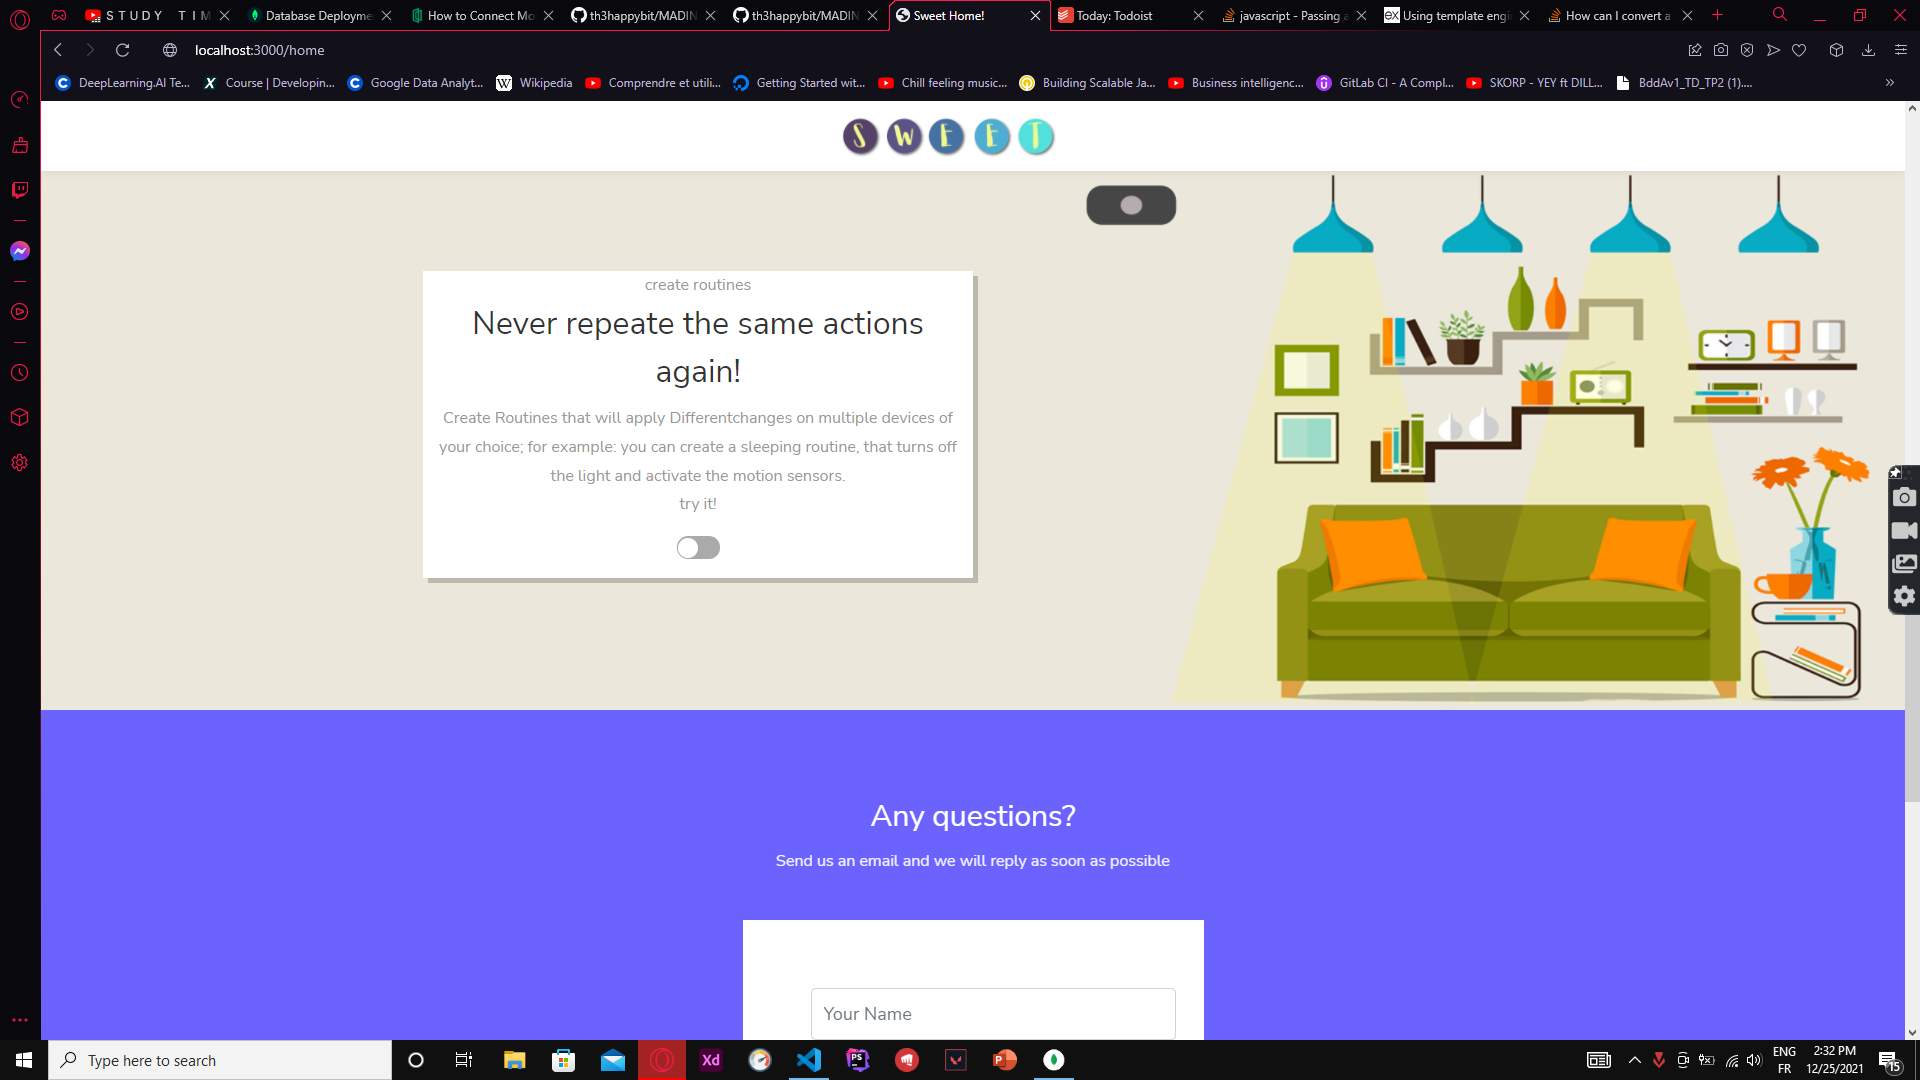Launch Visual Studio Code from taskbar

809,1060
